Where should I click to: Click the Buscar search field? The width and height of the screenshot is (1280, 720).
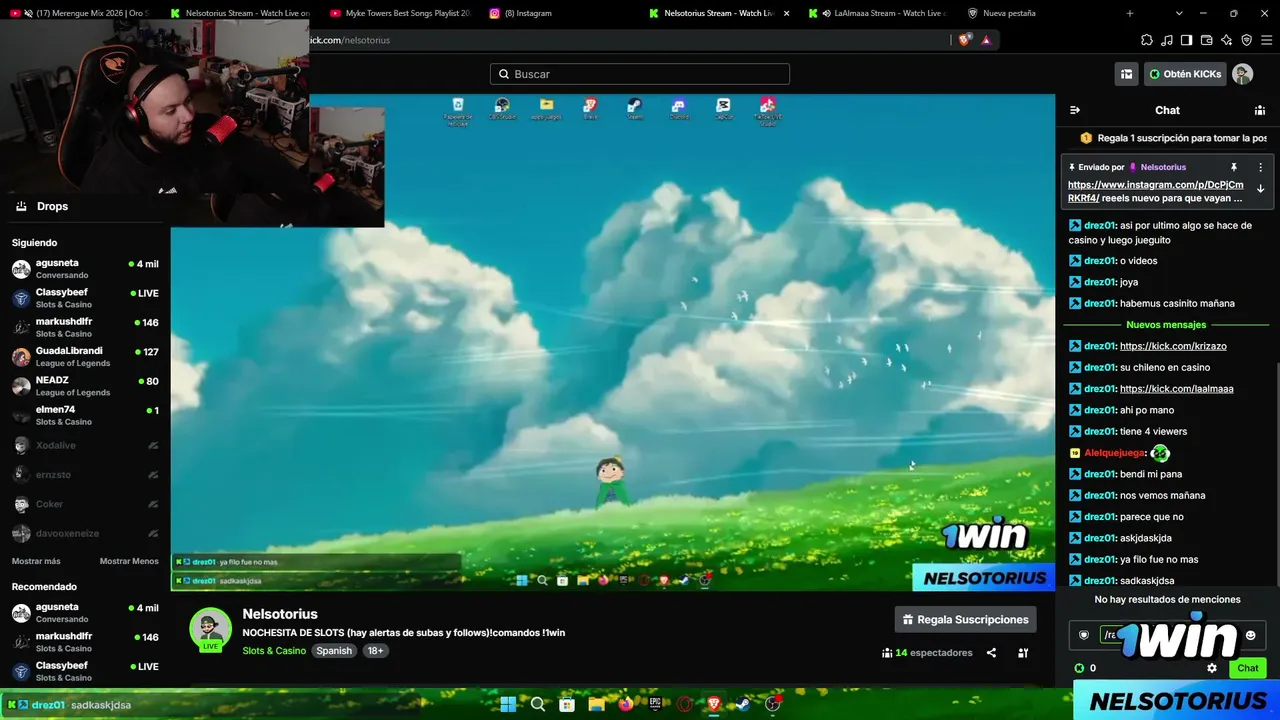coord(640,74)
